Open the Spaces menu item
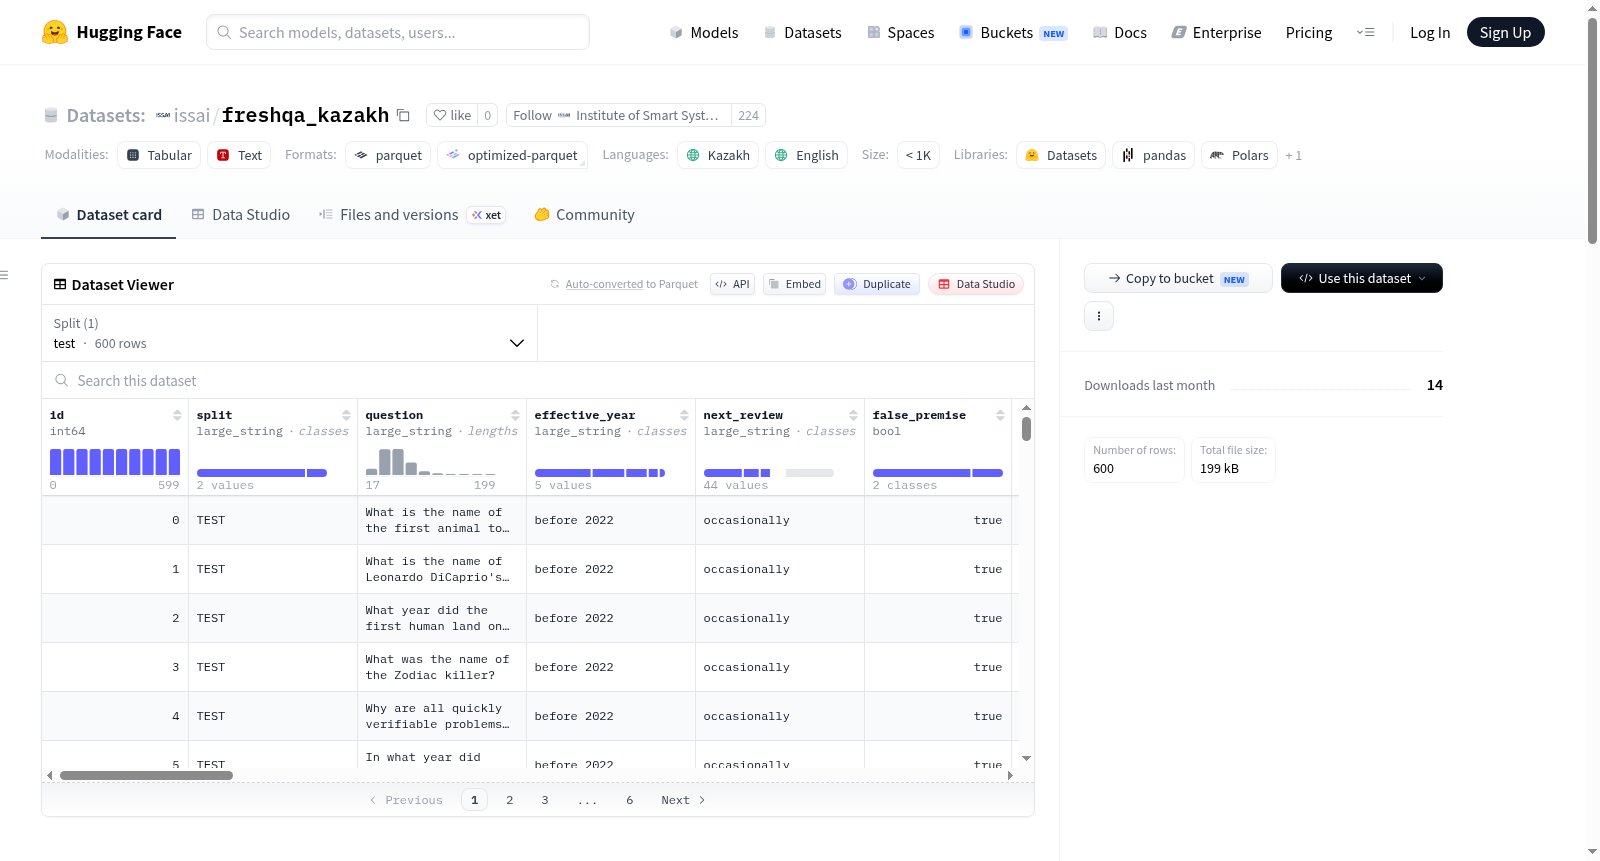This screenshot has width=1600, height=861. 900,33
